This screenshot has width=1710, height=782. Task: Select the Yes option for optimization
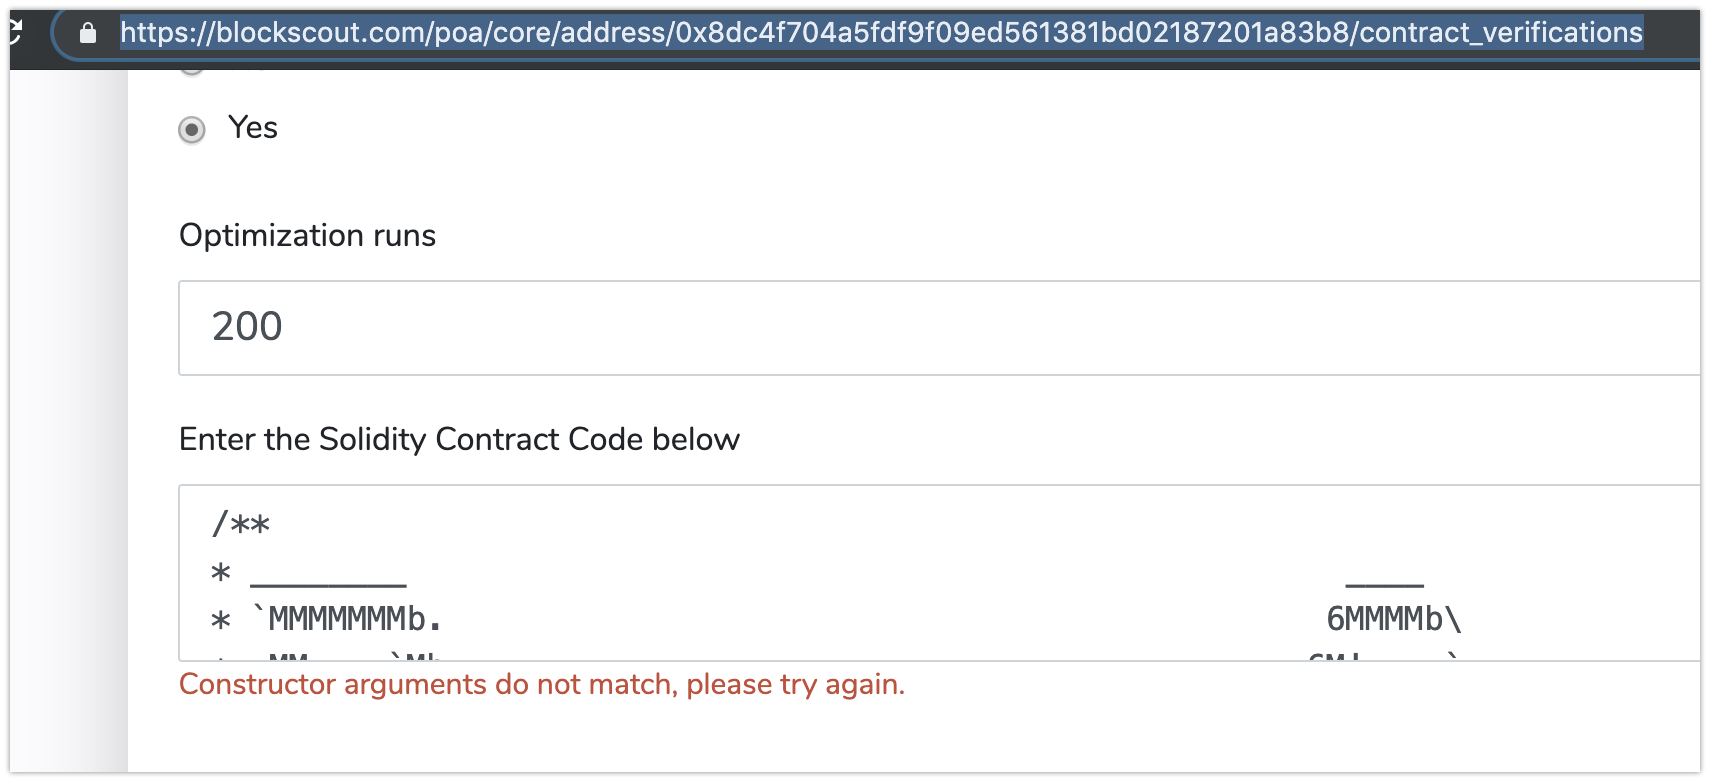pyautogui.click(x=191, y=130)
